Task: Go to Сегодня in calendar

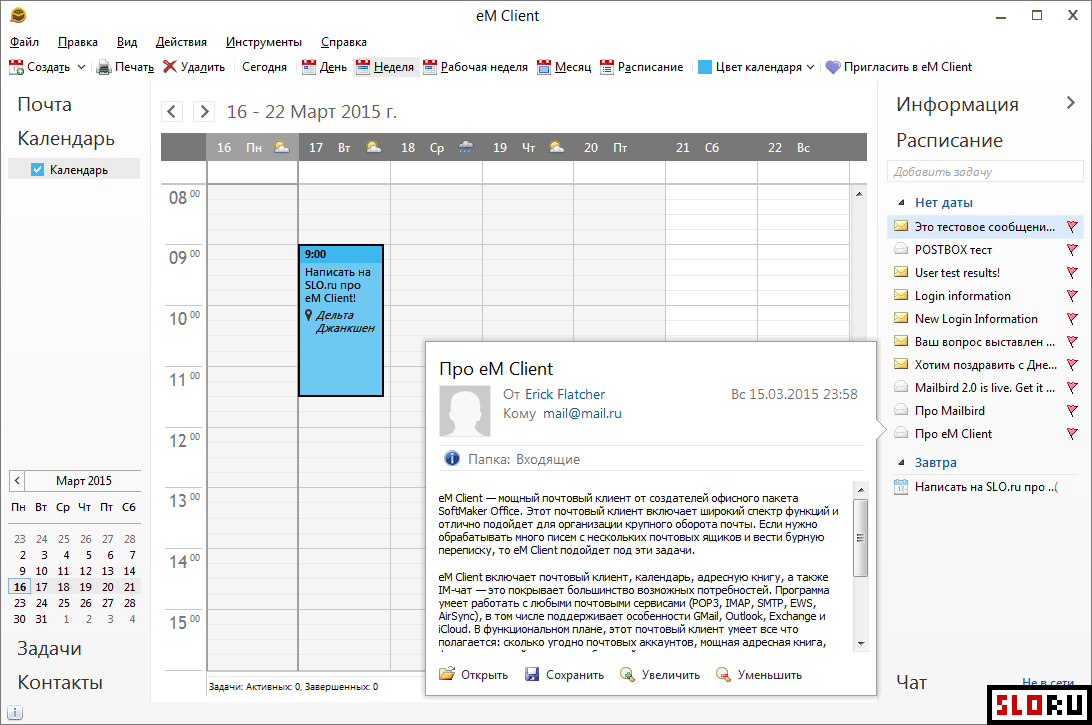Action: 264,67
